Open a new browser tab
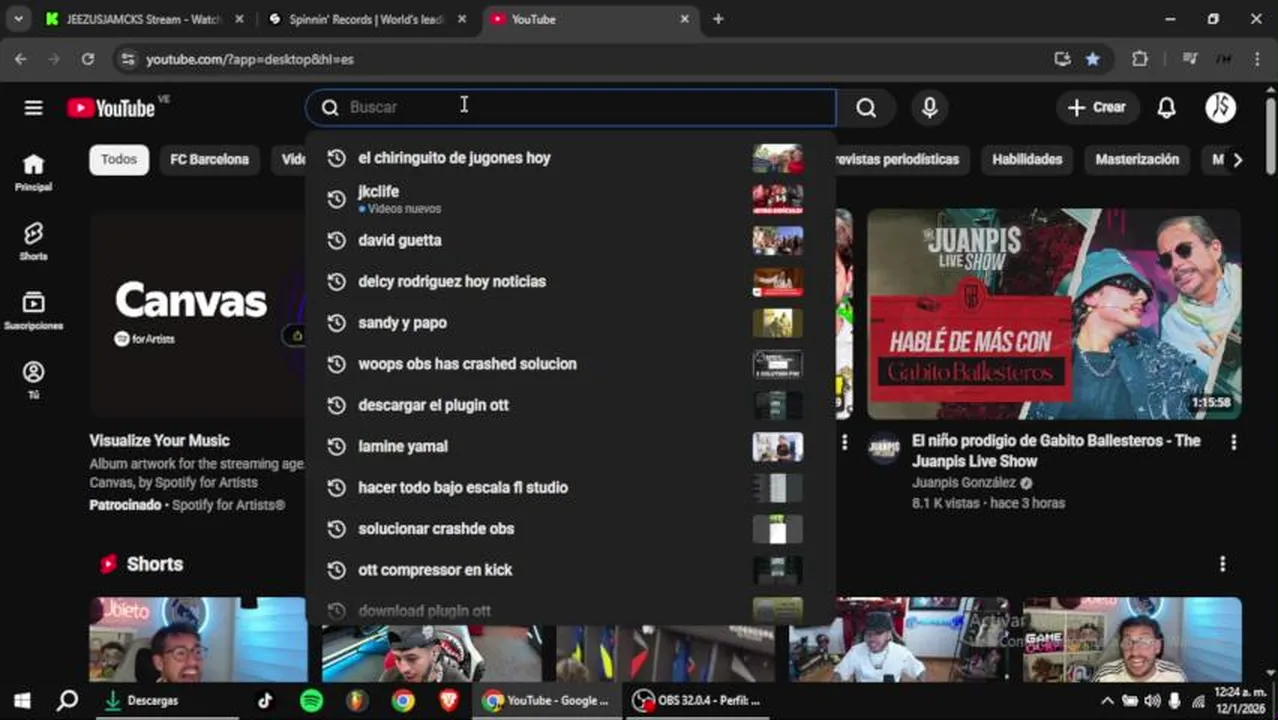 718,19
